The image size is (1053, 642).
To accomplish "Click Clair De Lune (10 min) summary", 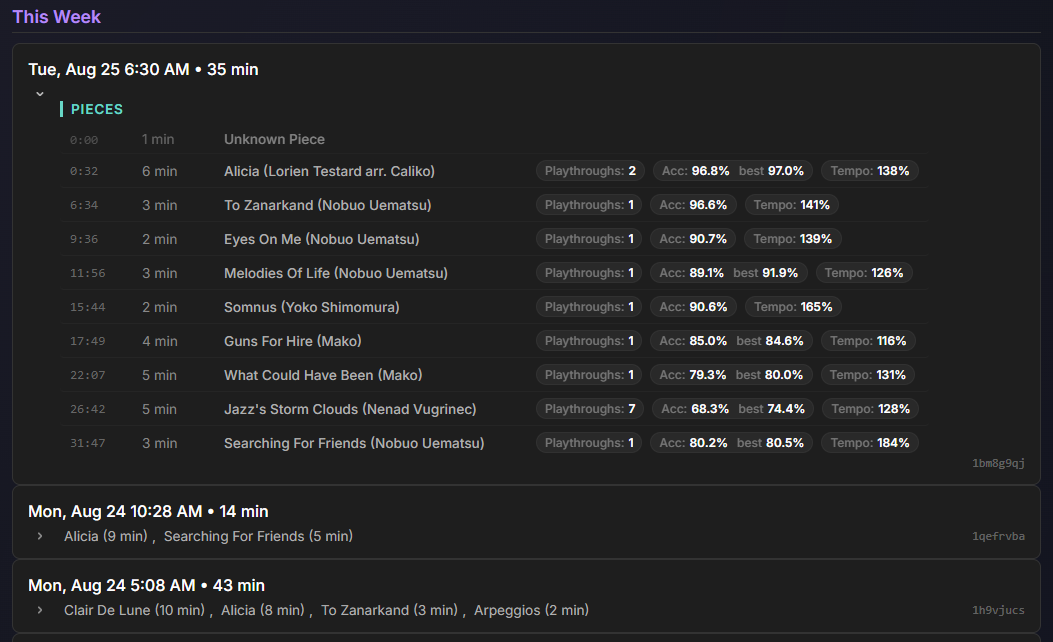I will click(x=134, y=610).
